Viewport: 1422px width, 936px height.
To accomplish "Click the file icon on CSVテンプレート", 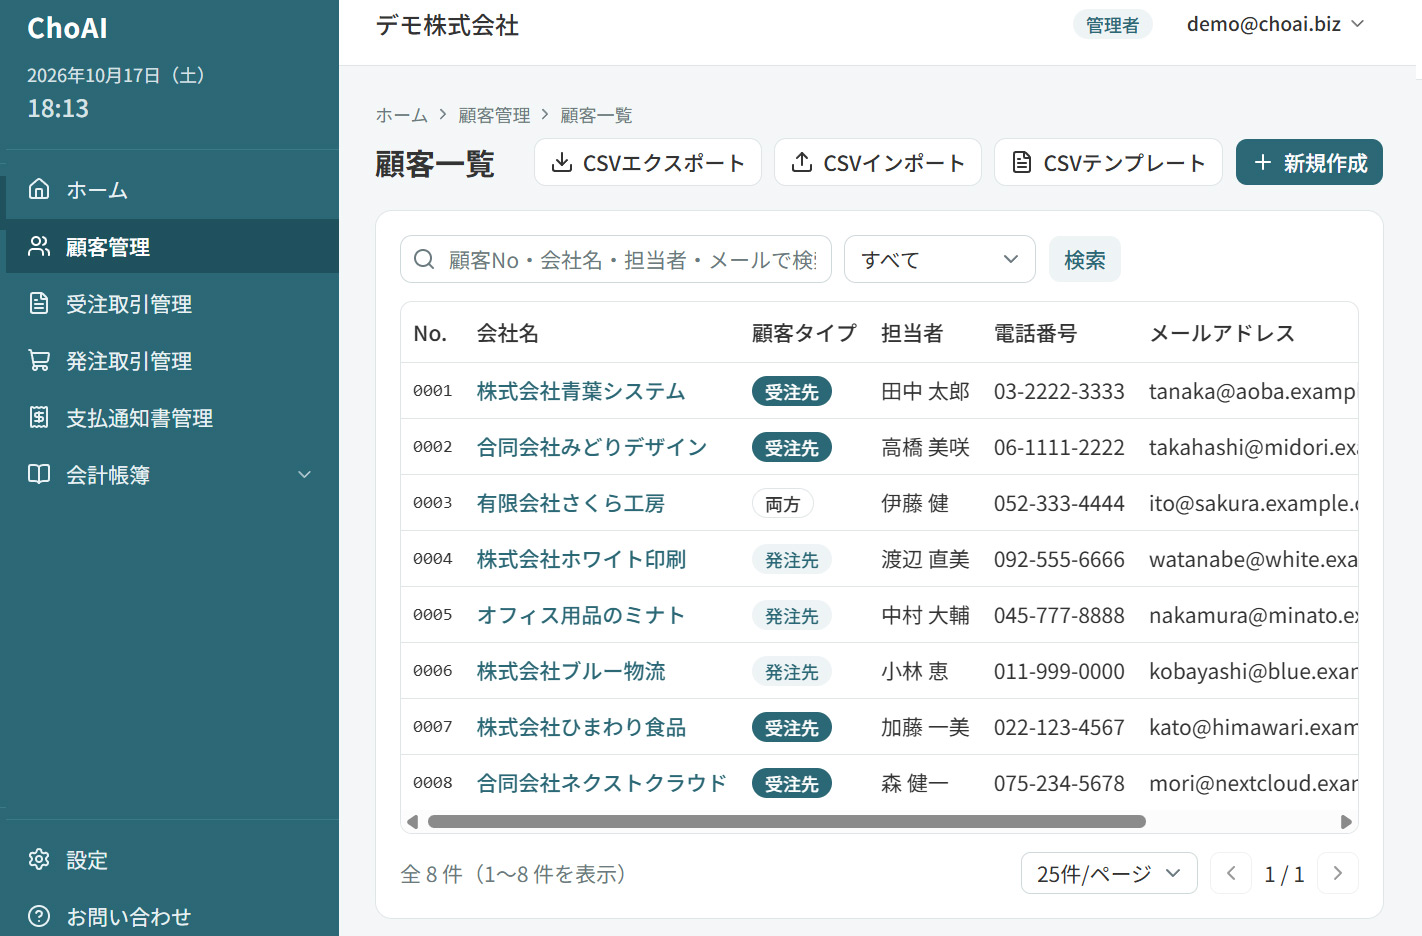I will [1022, 162].
